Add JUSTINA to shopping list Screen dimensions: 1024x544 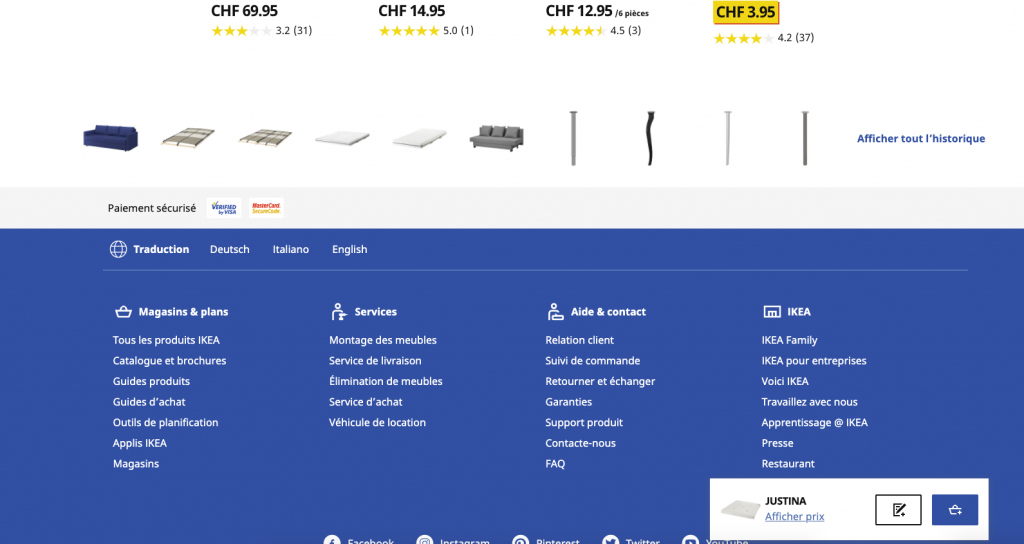point(898,510)
